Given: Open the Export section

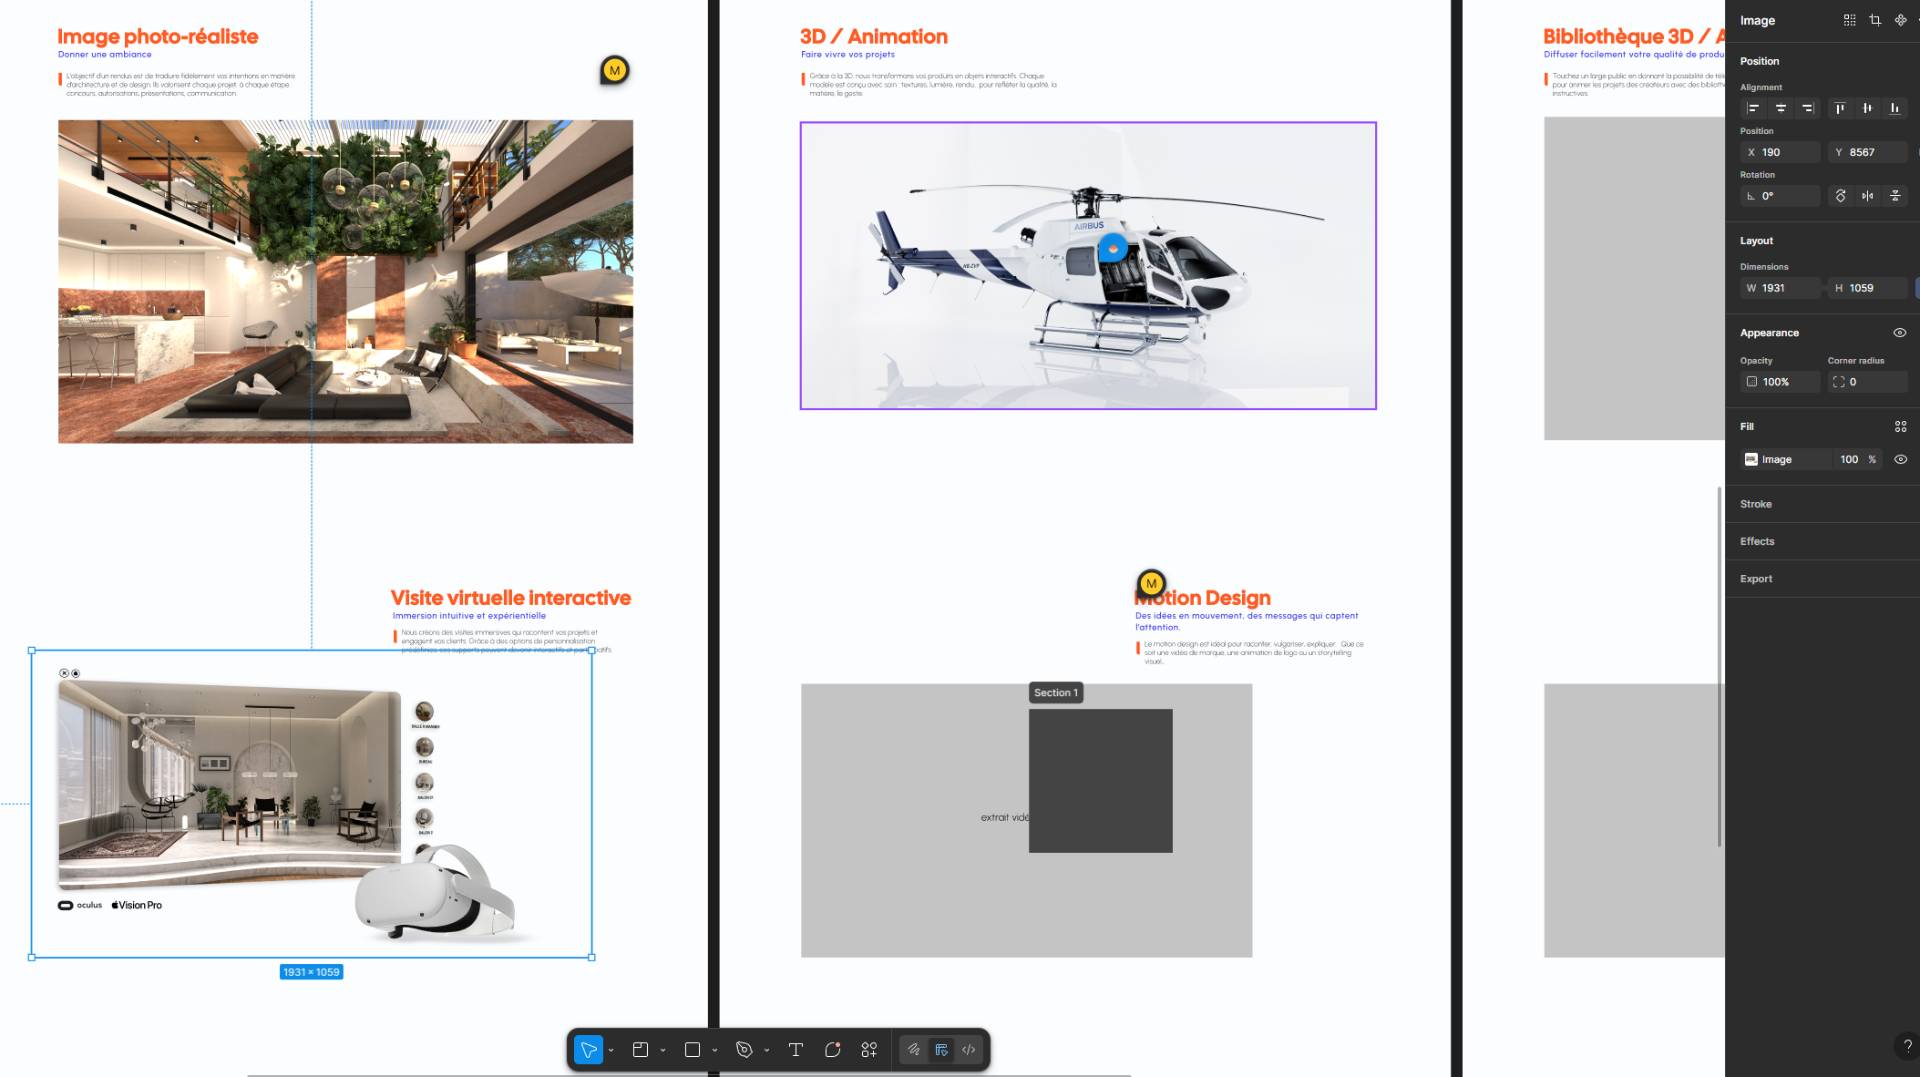Looking at the screenshot, I should 1756,579.
